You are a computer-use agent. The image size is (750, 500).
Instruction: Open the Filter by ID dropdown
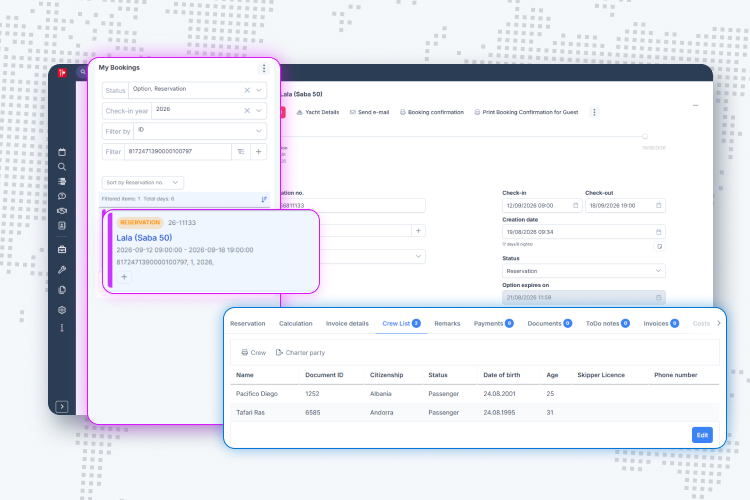click(x=199, y=131)
